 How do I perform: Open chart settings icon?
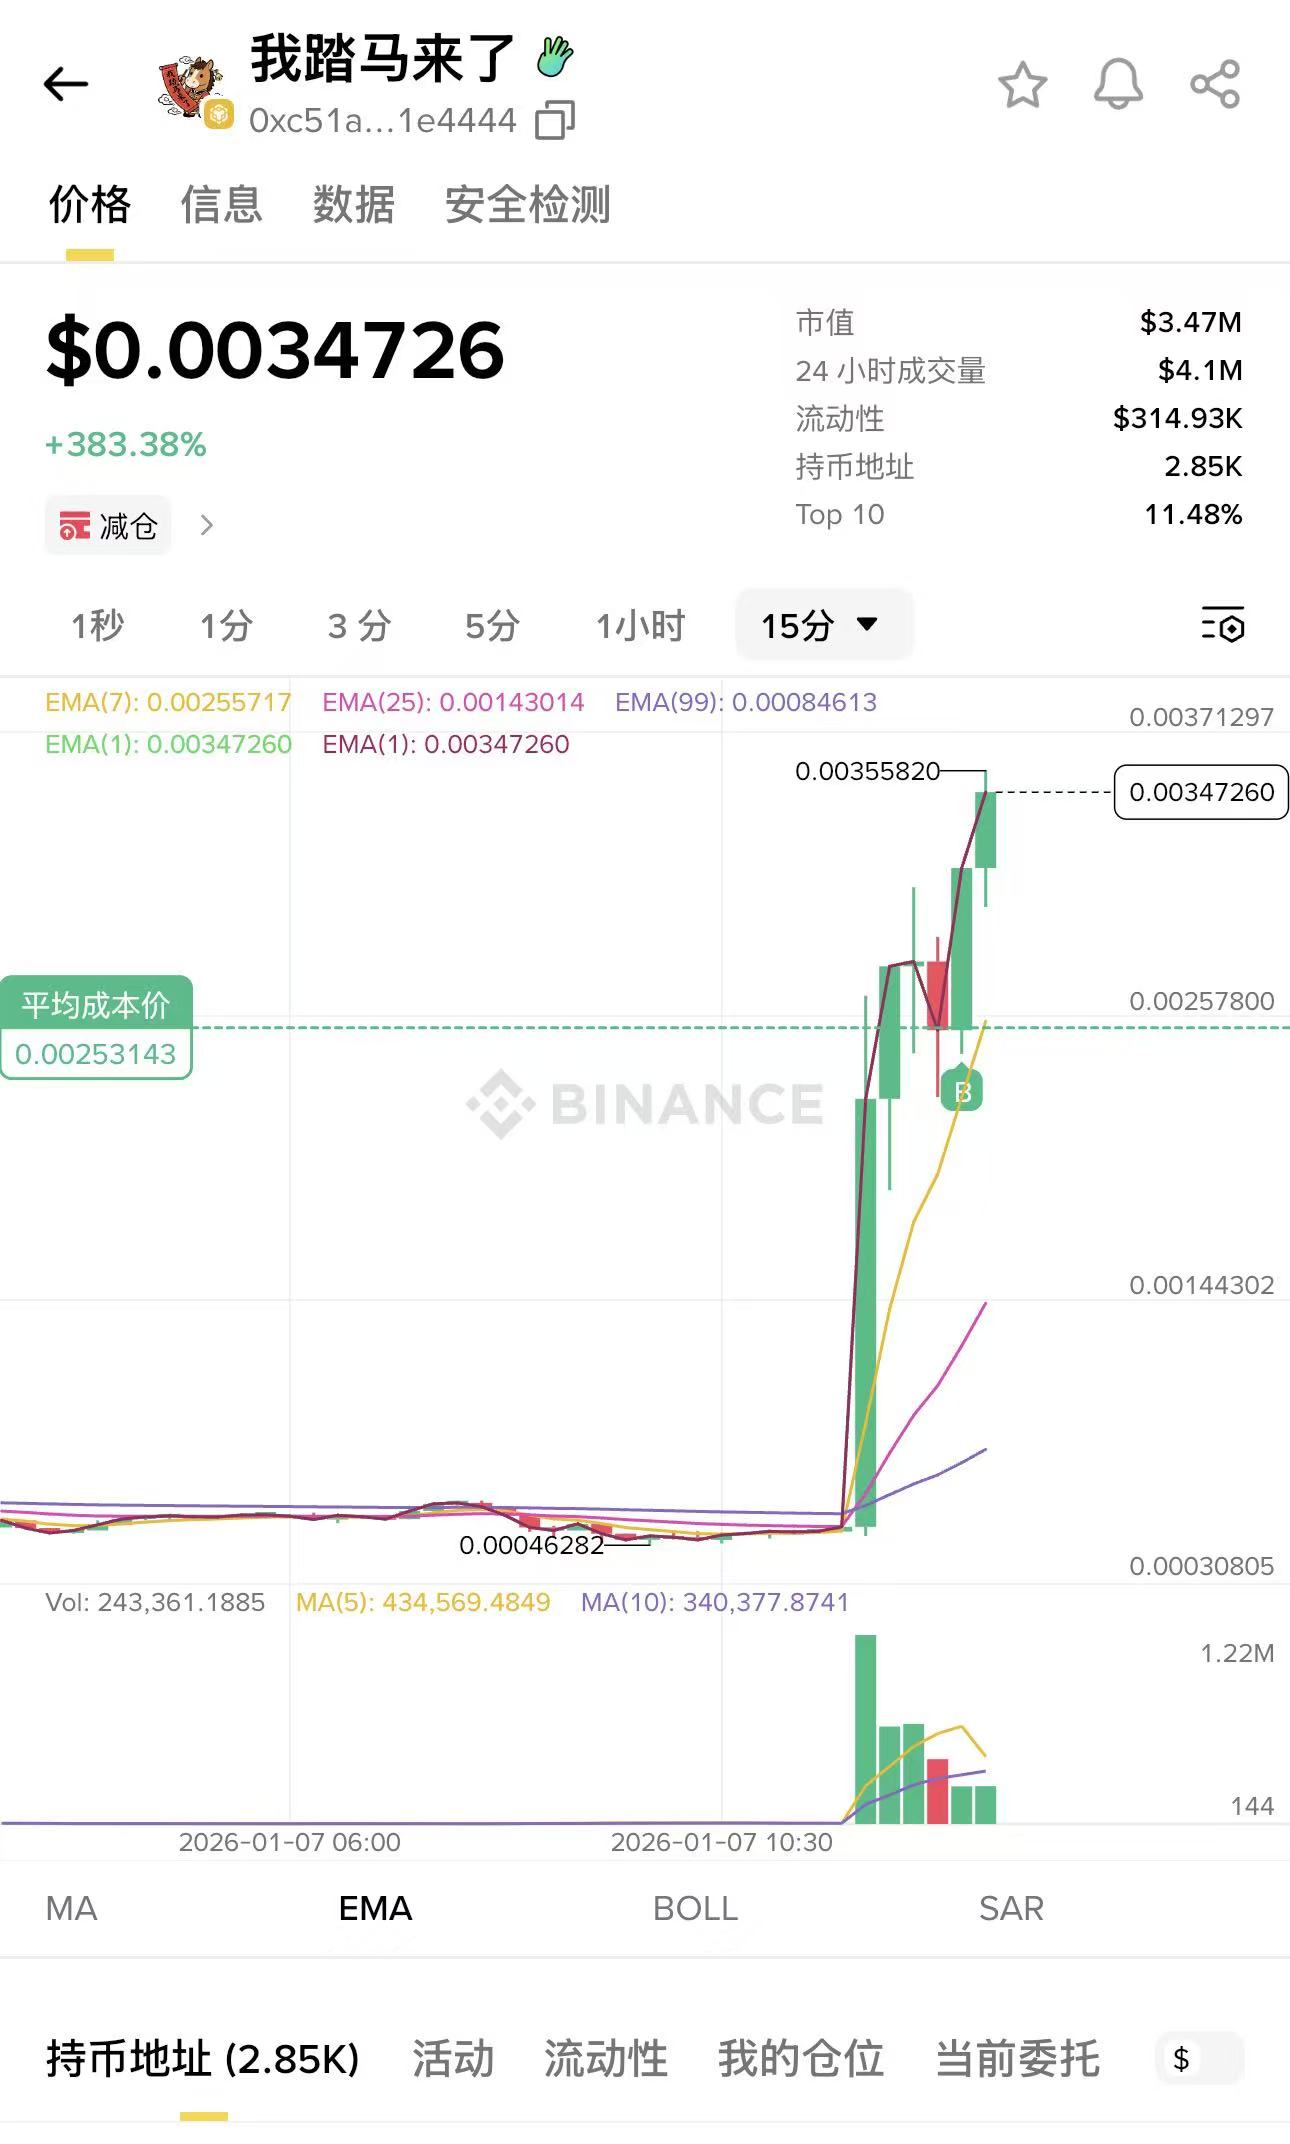point(1222,625)
